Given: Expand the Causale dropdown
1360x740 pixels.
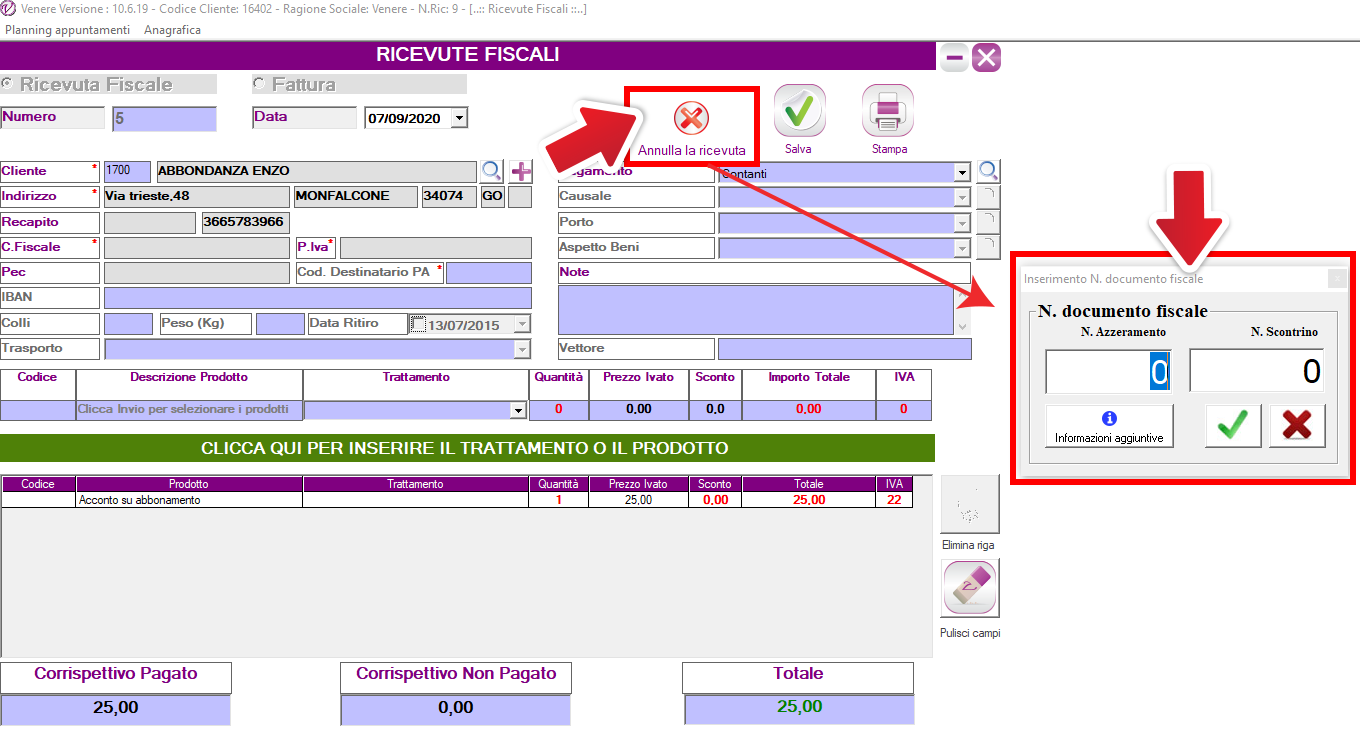Looking at the screenshot, I should 962,197.
